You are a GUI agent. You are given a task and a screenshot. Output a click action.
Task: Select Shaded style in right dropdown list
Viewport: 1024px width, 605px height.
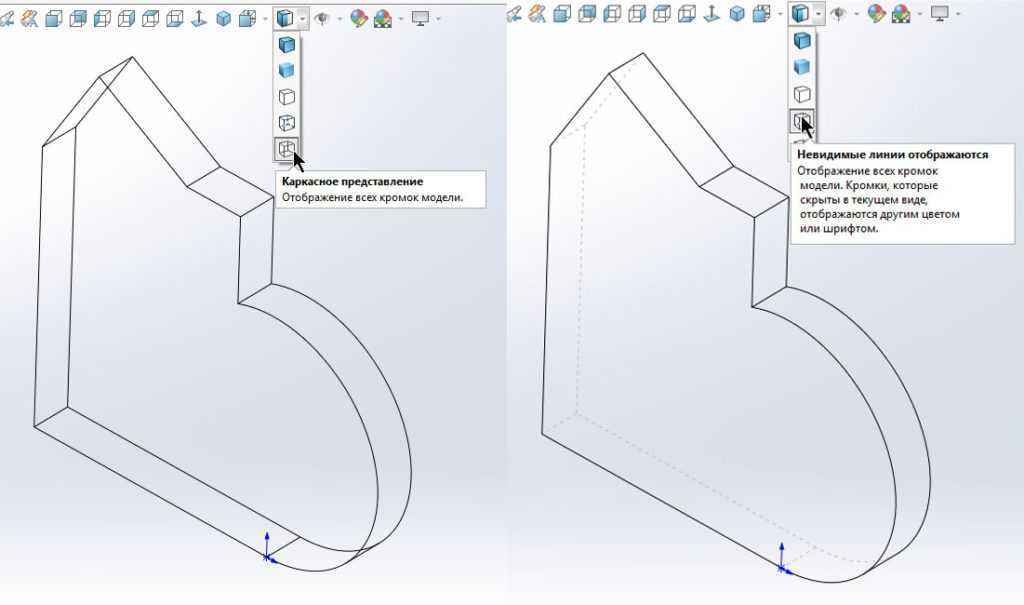(802, 67)
